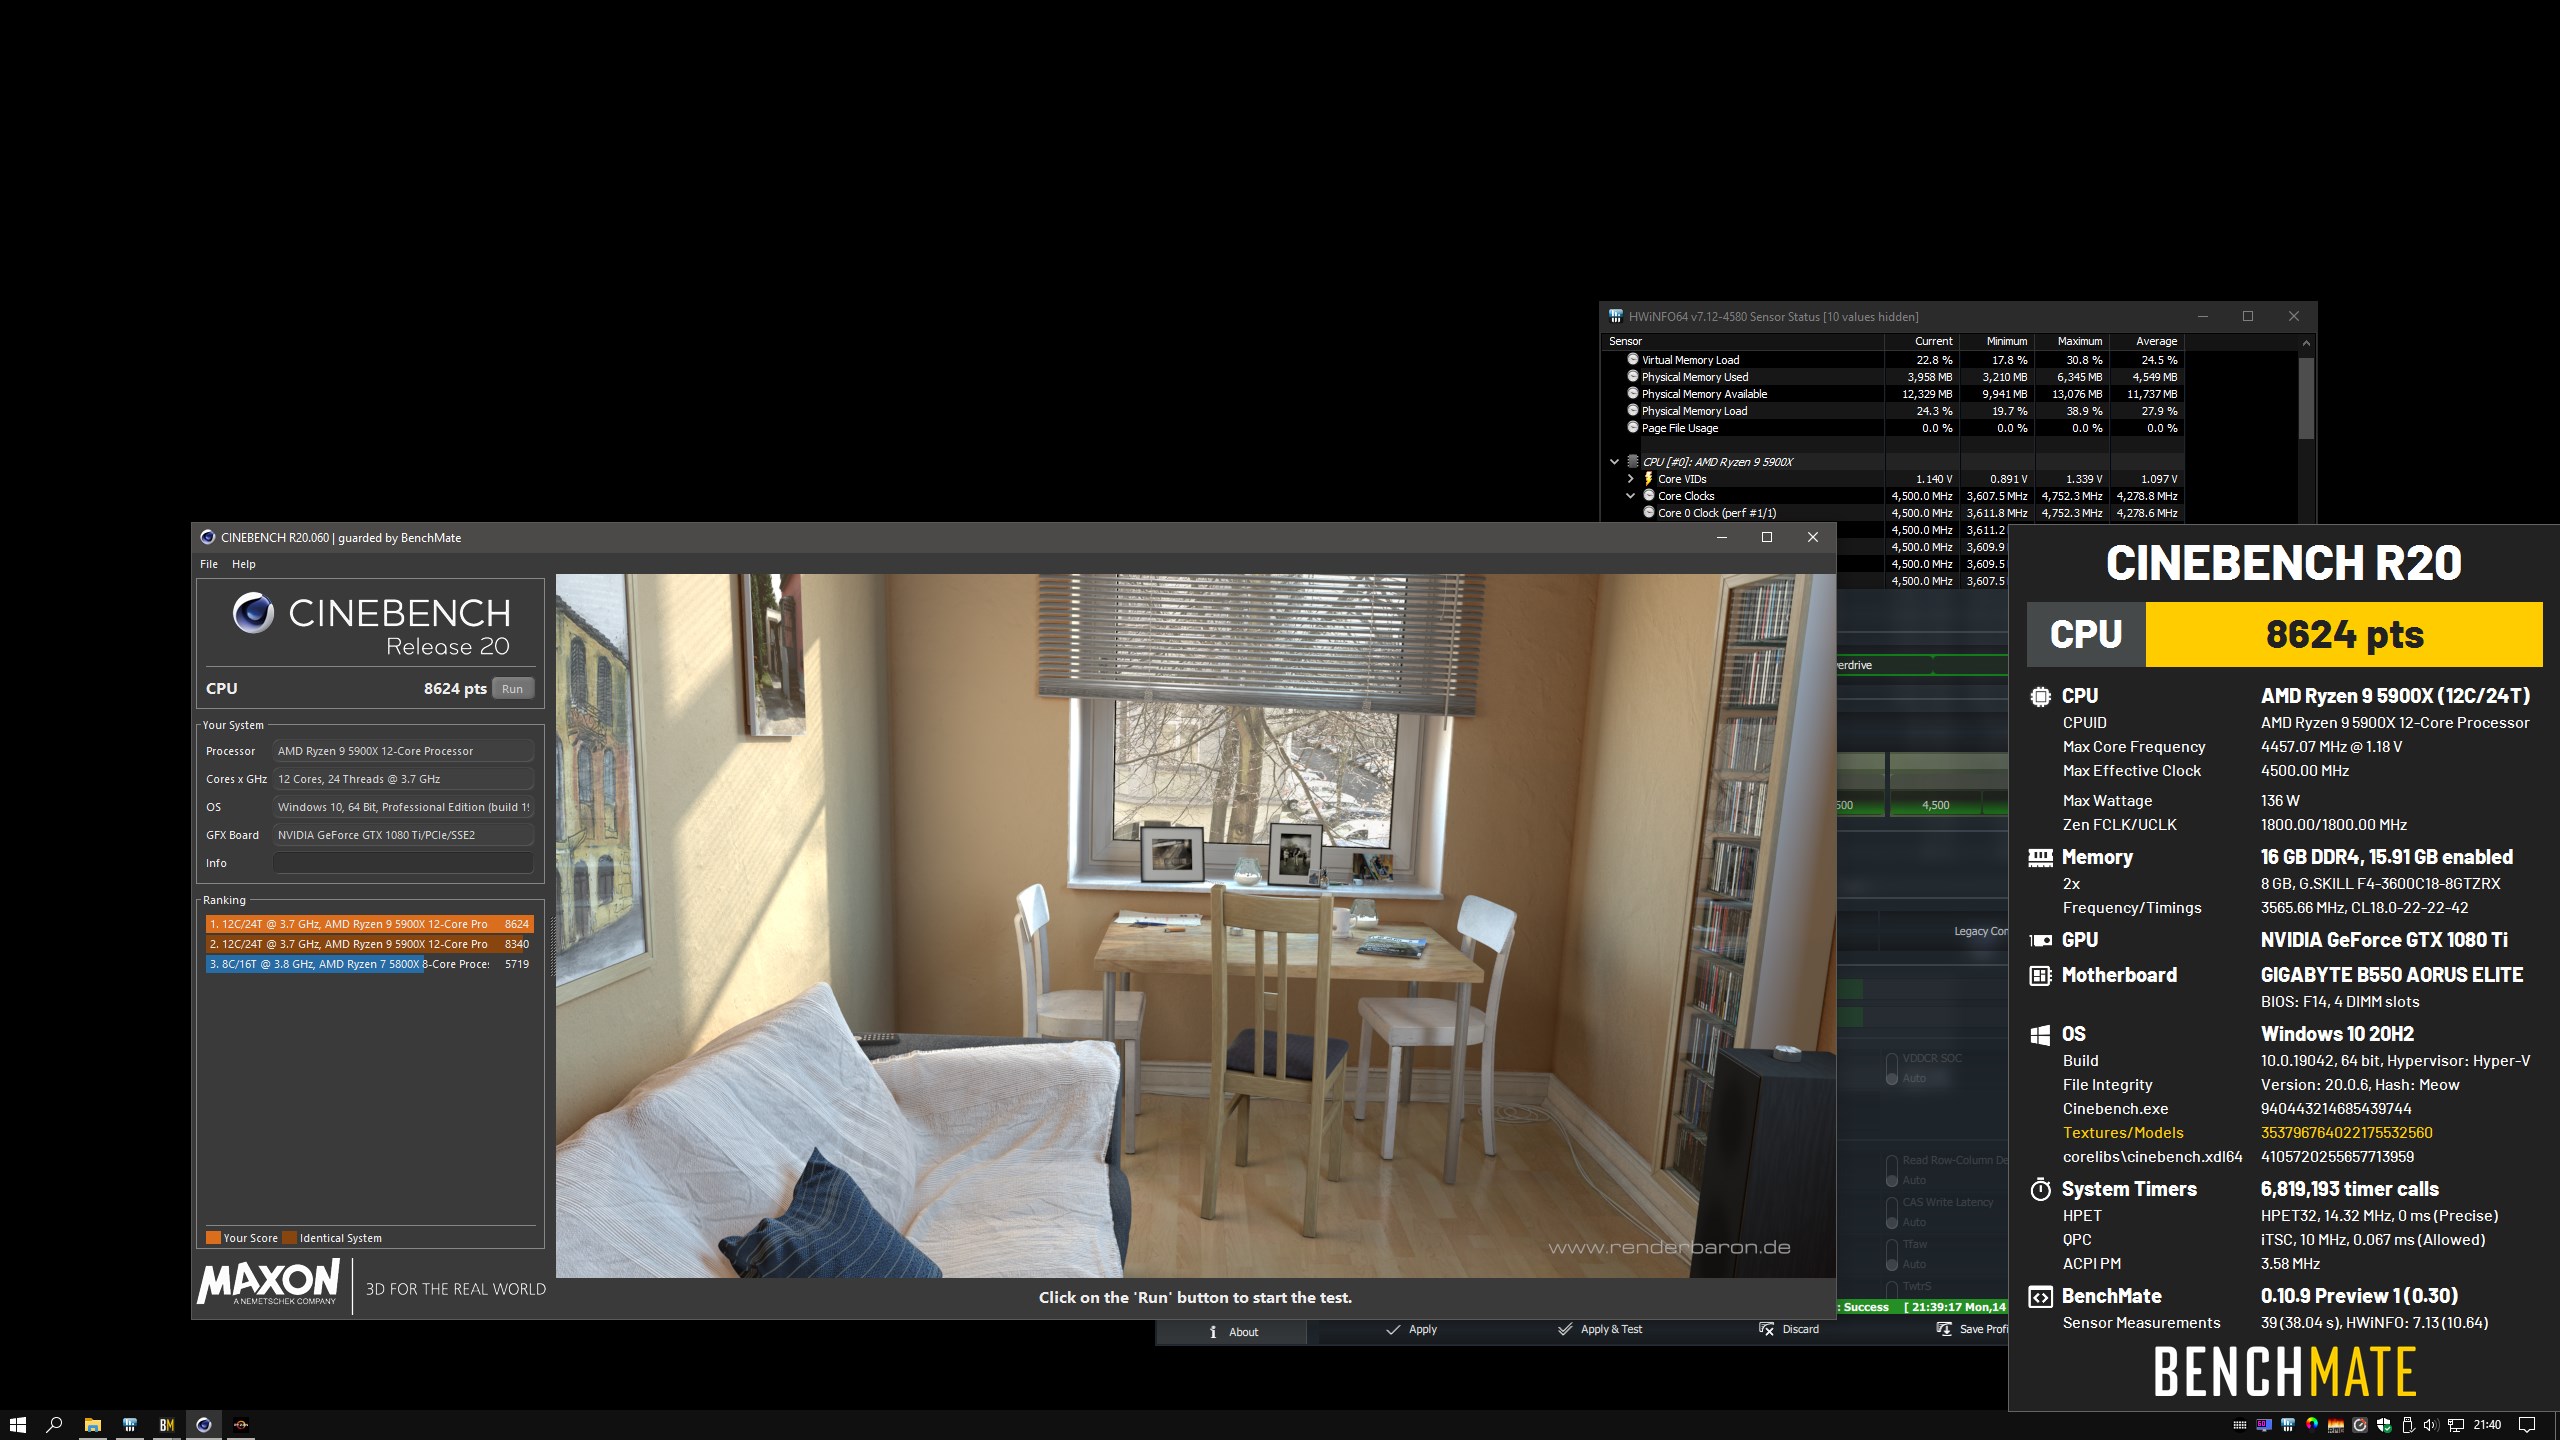Click the Maximum column header in HWiNFO
The height and width of the screenshot is (1440, 2560).
tap(2072, 341)
